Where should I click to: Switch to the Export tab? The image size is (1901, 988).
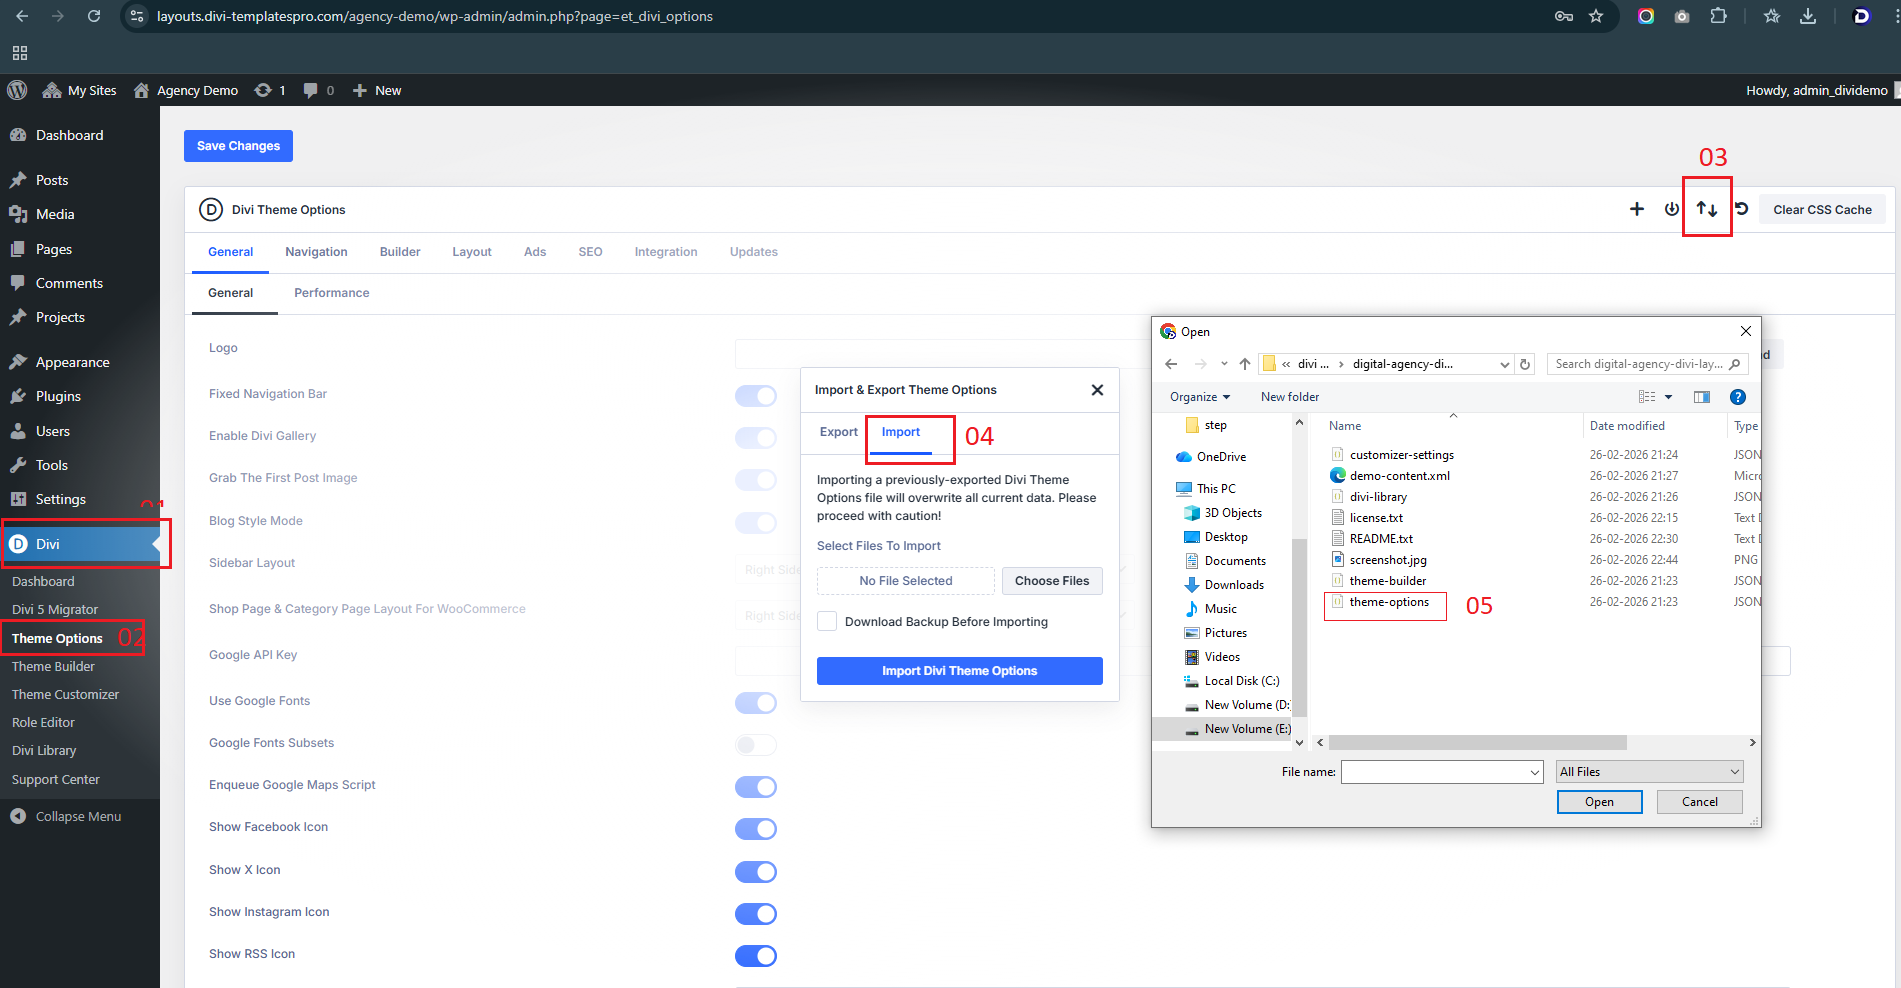click(838, 432)
